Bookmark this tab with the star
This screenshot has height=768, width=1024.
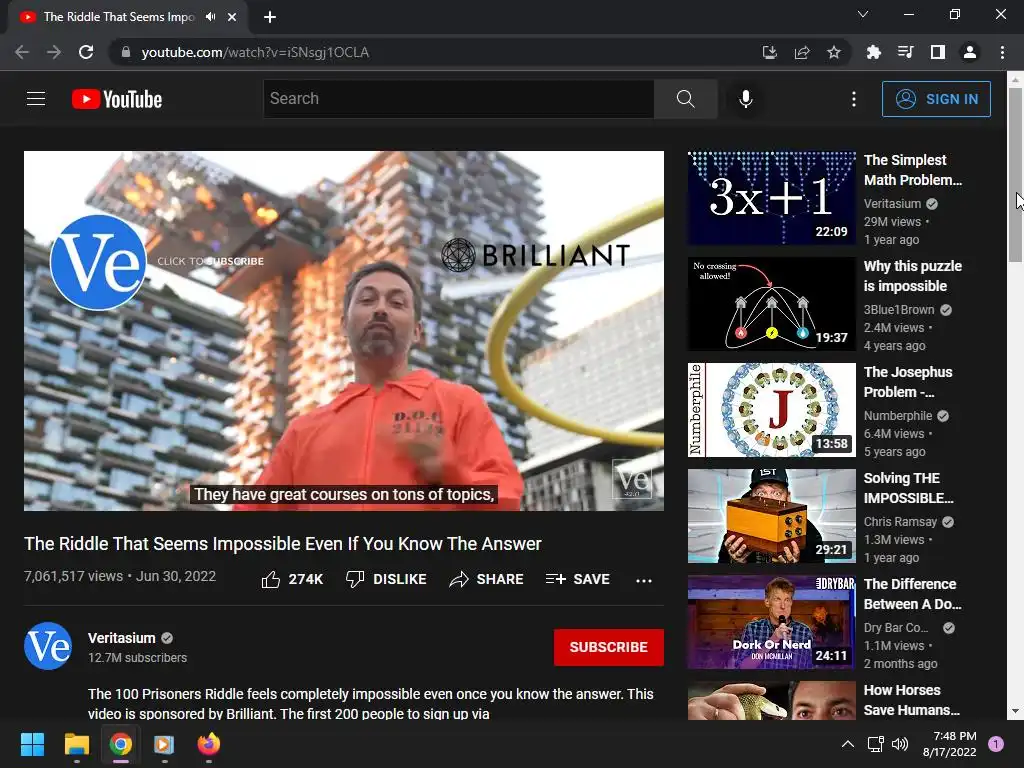pyautogui.click(x=834, y=52)
